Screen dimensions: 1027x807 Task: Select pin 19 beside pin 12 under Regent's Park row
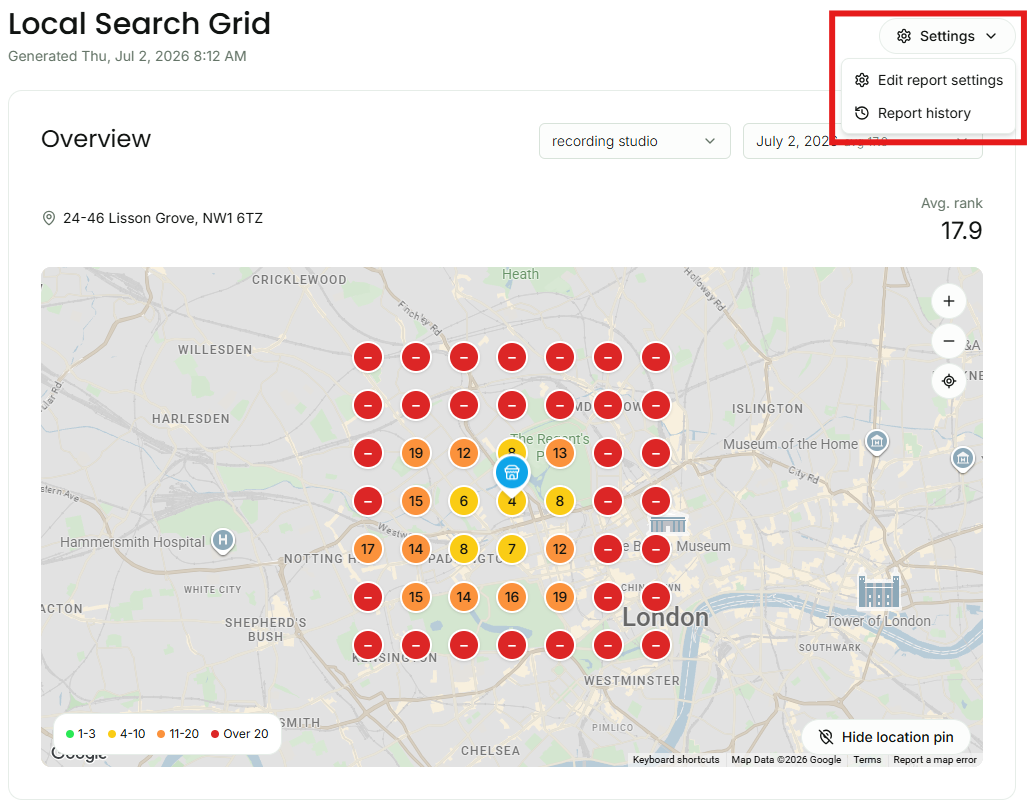pos(416,453)
